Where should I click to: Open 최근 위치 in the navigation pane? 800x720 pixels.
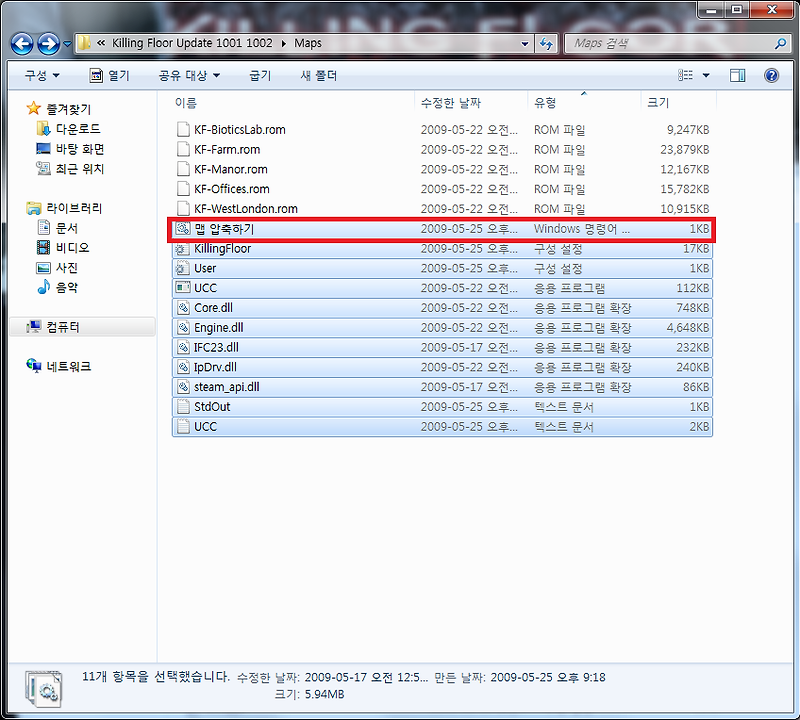point(80,168)
